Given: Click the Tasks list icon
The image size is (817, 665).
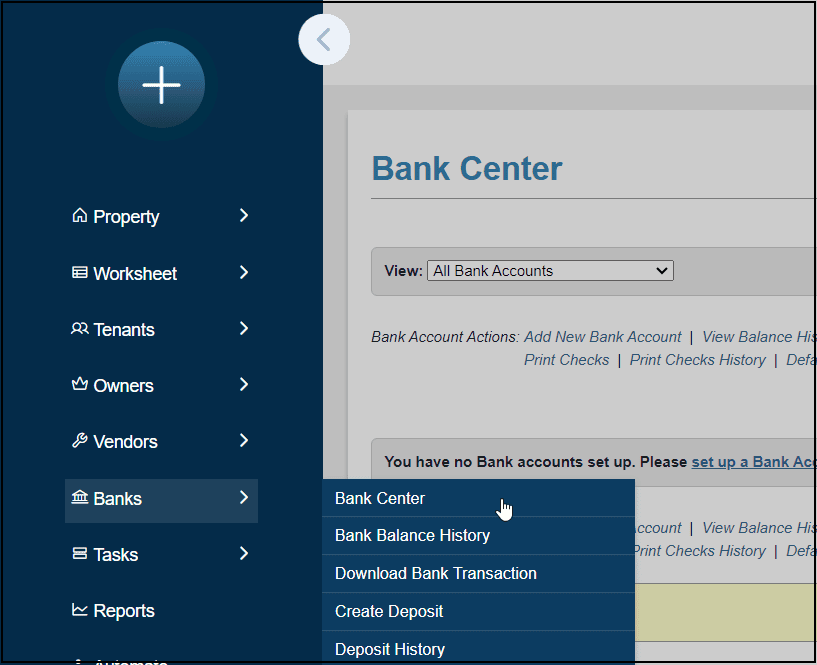Looking at the screenshot, I should pyautogui.click(x=80, y=554).
